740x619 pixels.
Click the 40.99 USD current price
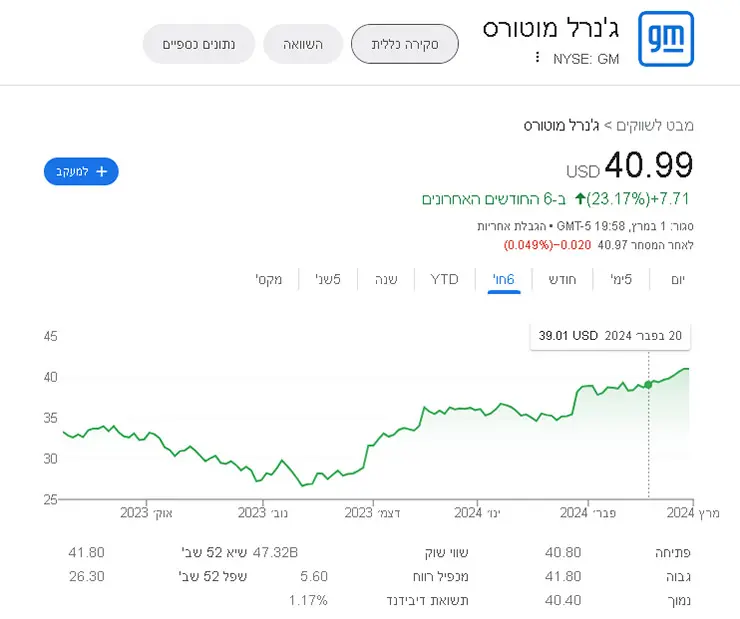(630, 165)
